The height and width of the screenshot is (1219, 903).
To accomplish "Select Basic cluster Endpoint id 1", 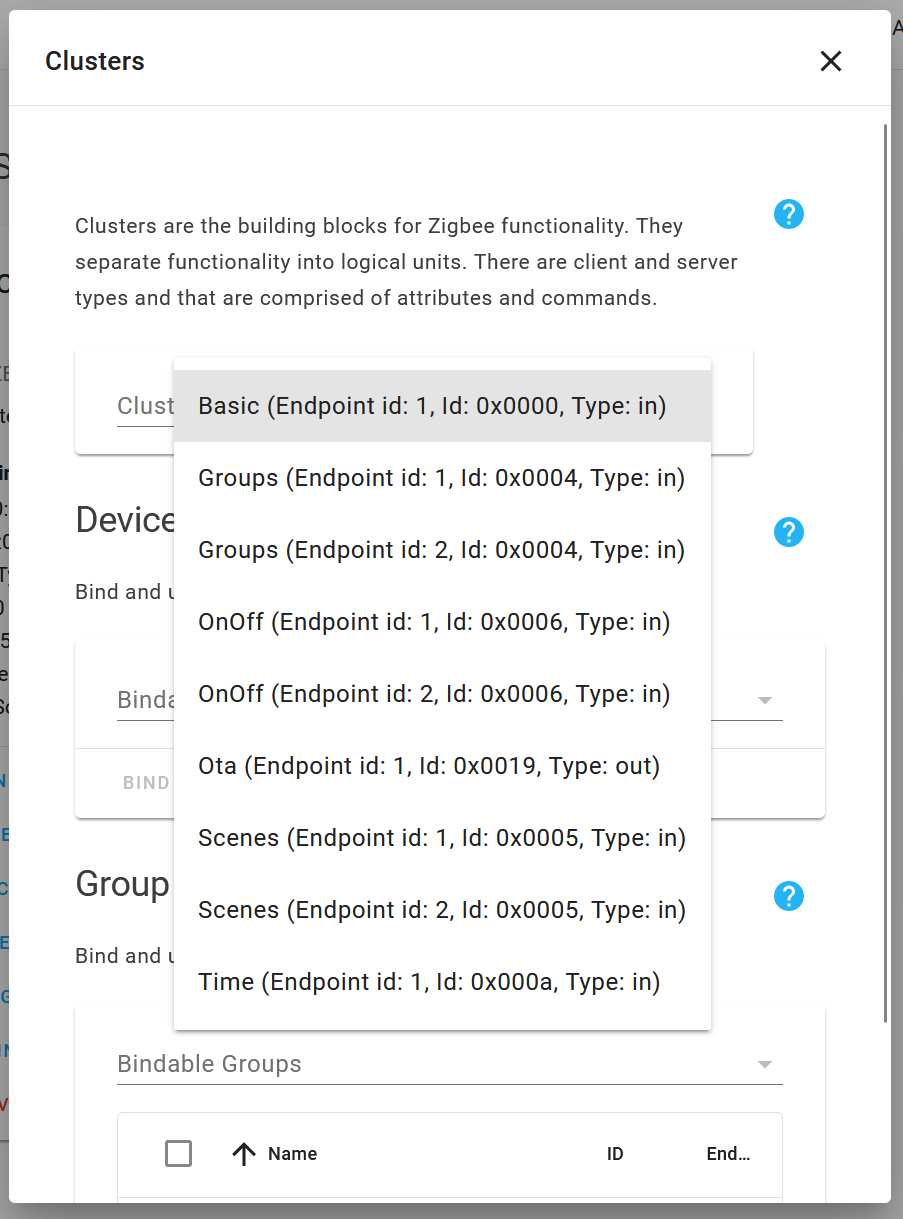I will pyautogui.click(x=442, y=406).
